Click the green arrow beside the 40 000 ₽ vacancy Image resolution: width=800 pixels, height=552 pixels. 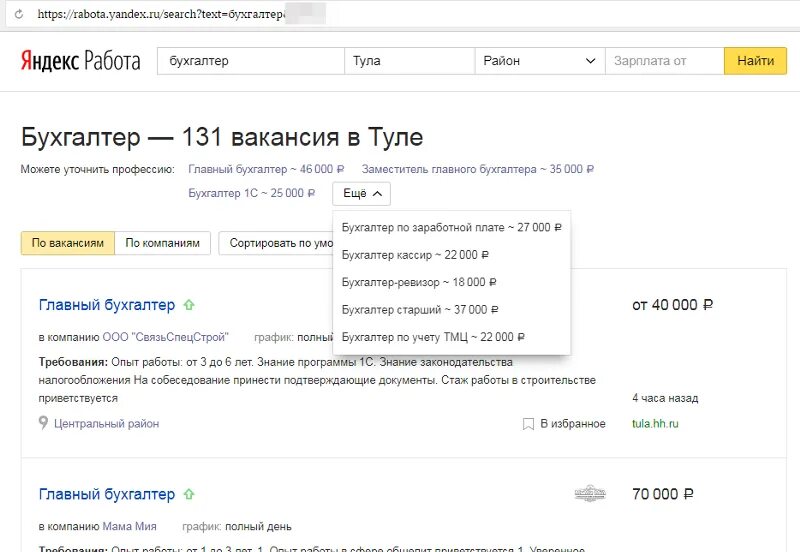click(189, 305)
